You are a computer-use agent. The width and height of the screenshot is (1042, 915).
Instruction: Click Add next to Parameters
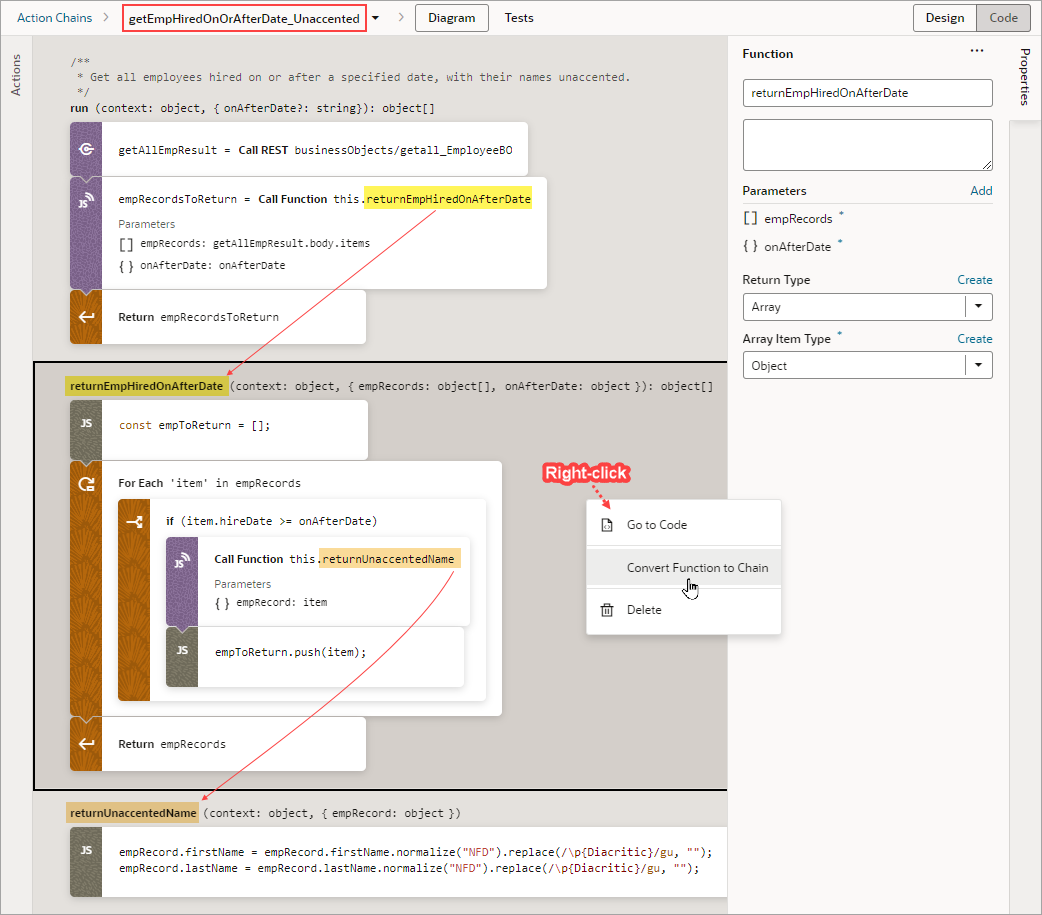coord(981,191)
